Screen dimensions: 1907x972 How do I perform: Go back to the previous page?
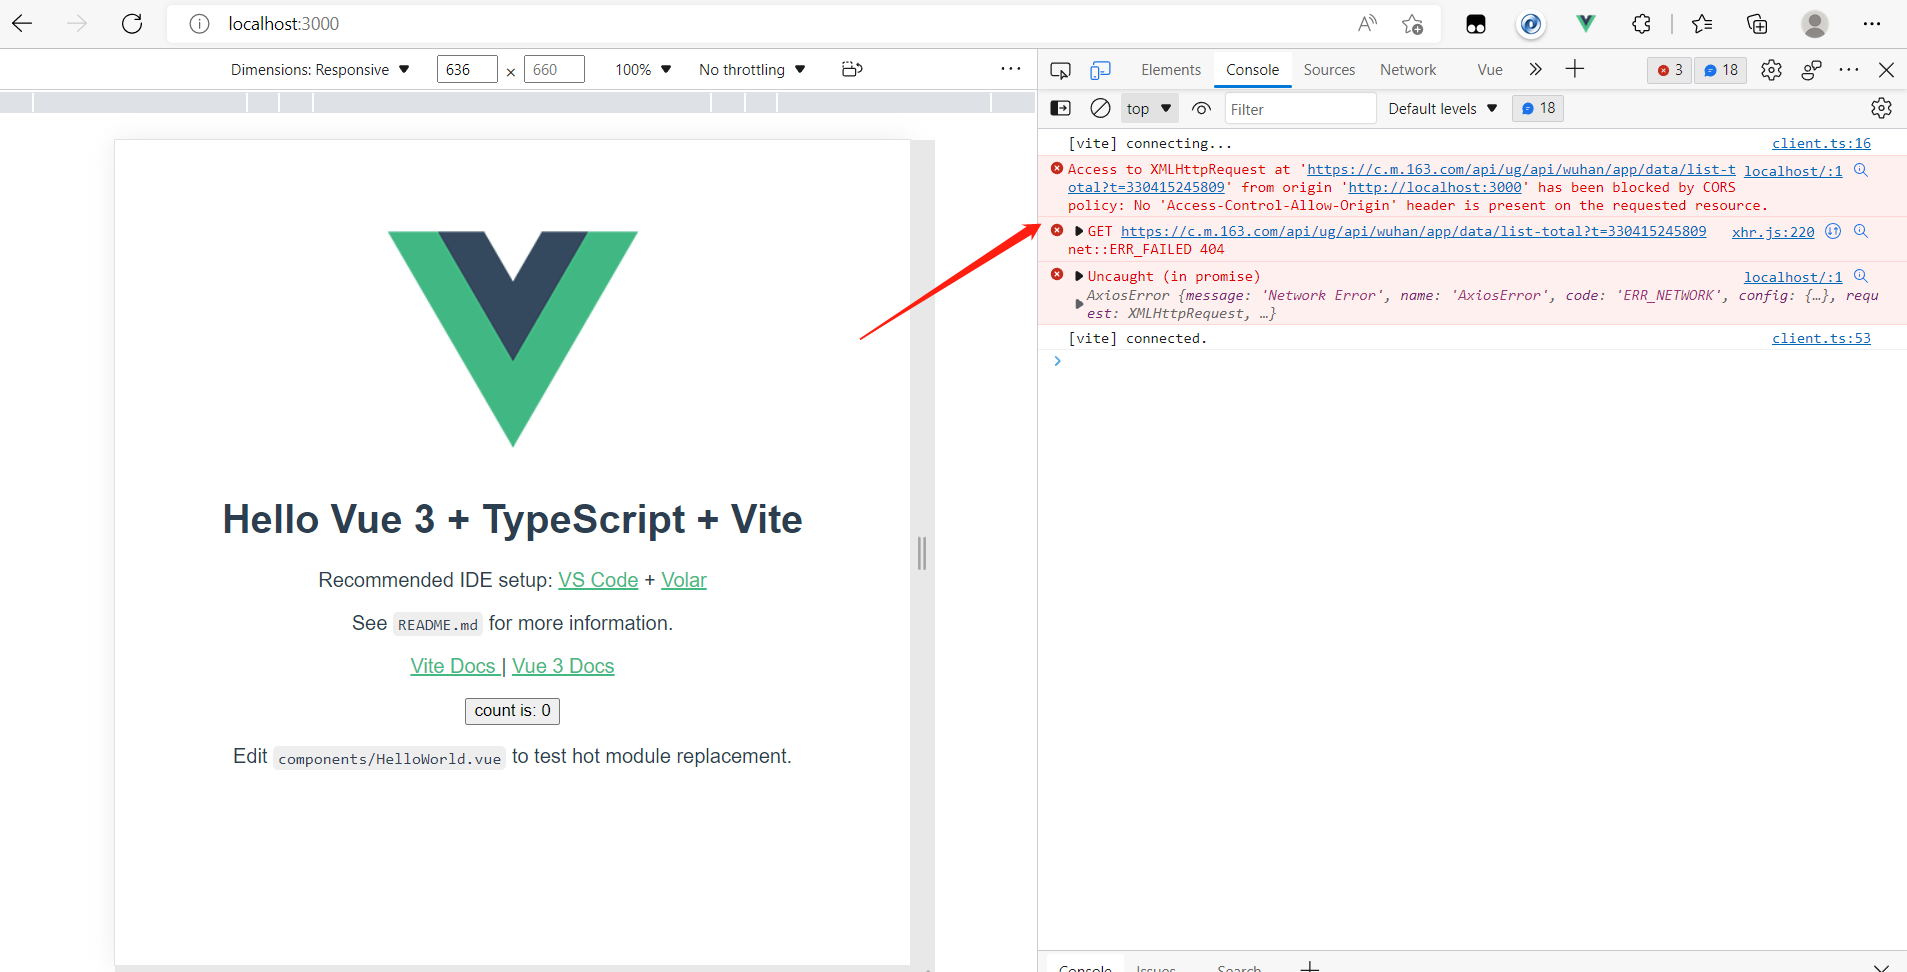(x=22, y=24)
